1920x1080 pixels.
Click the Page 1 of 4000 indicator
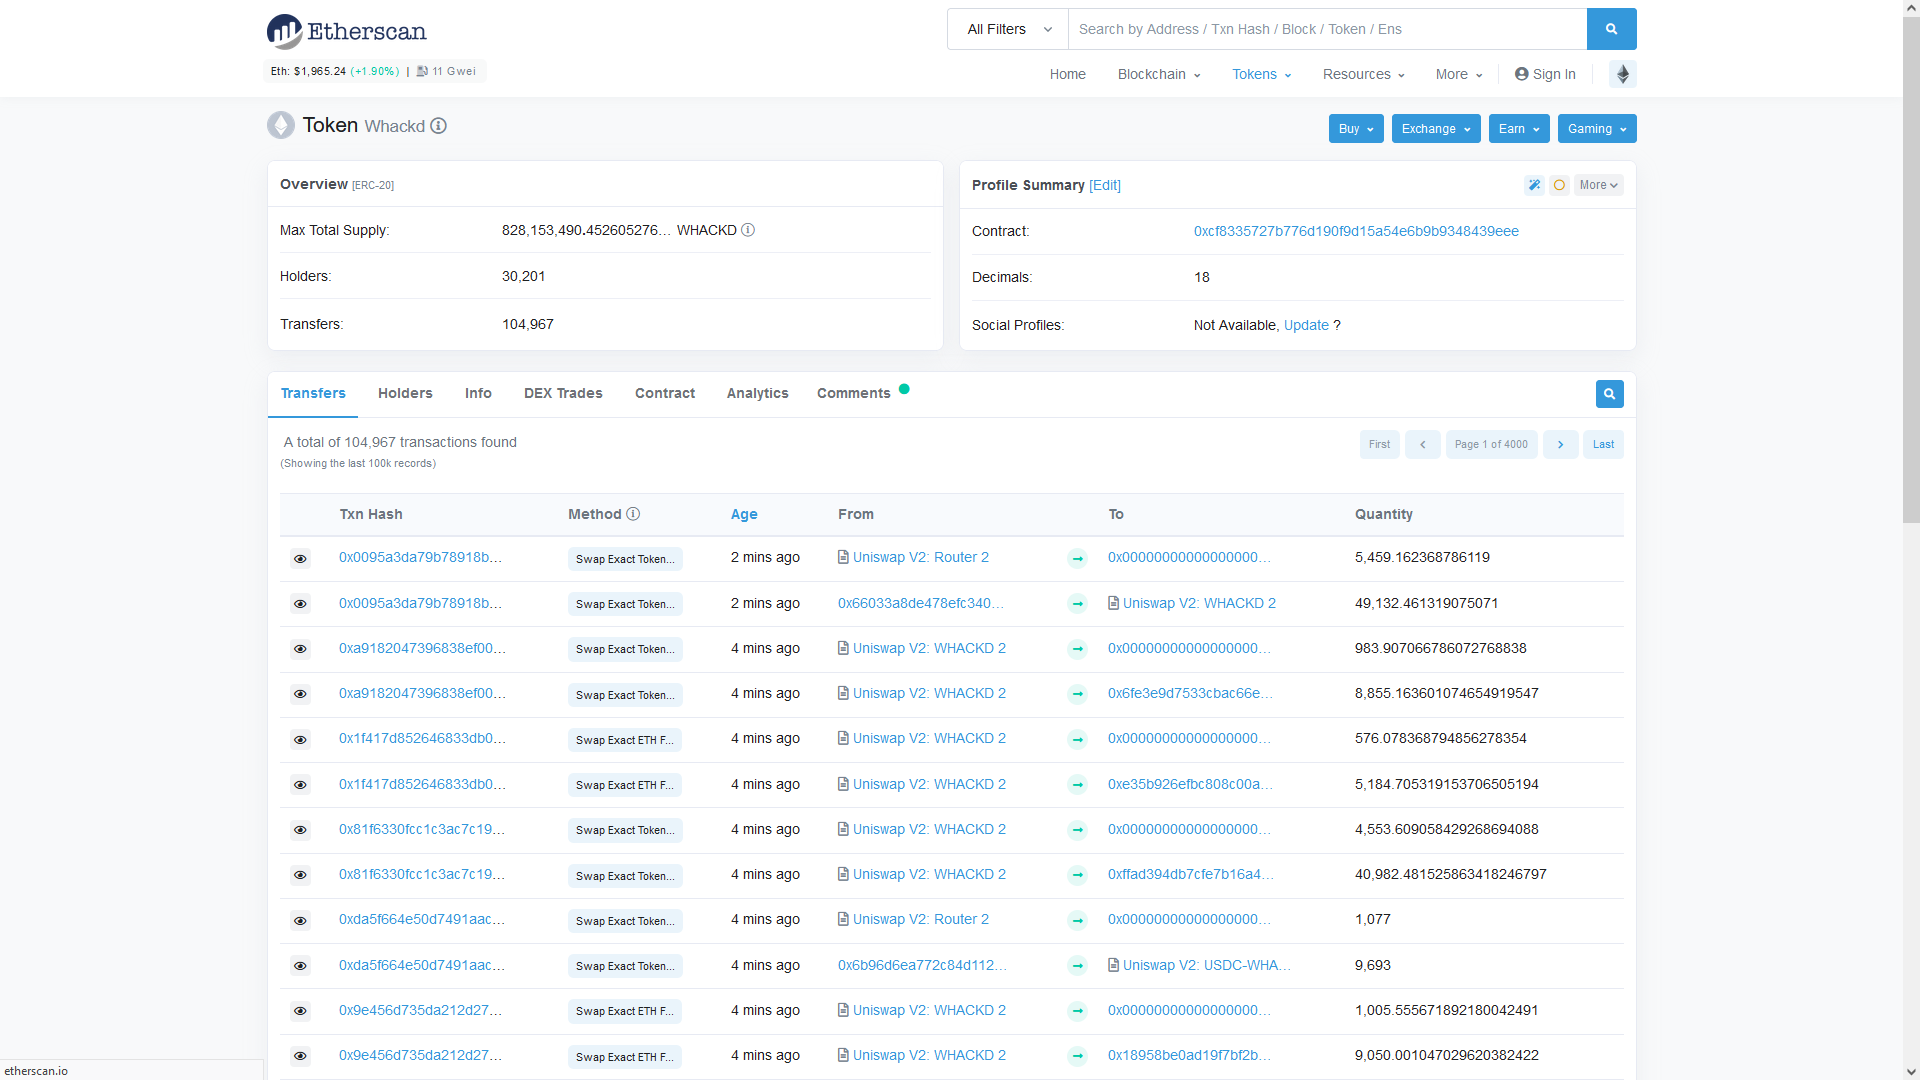1491,444
